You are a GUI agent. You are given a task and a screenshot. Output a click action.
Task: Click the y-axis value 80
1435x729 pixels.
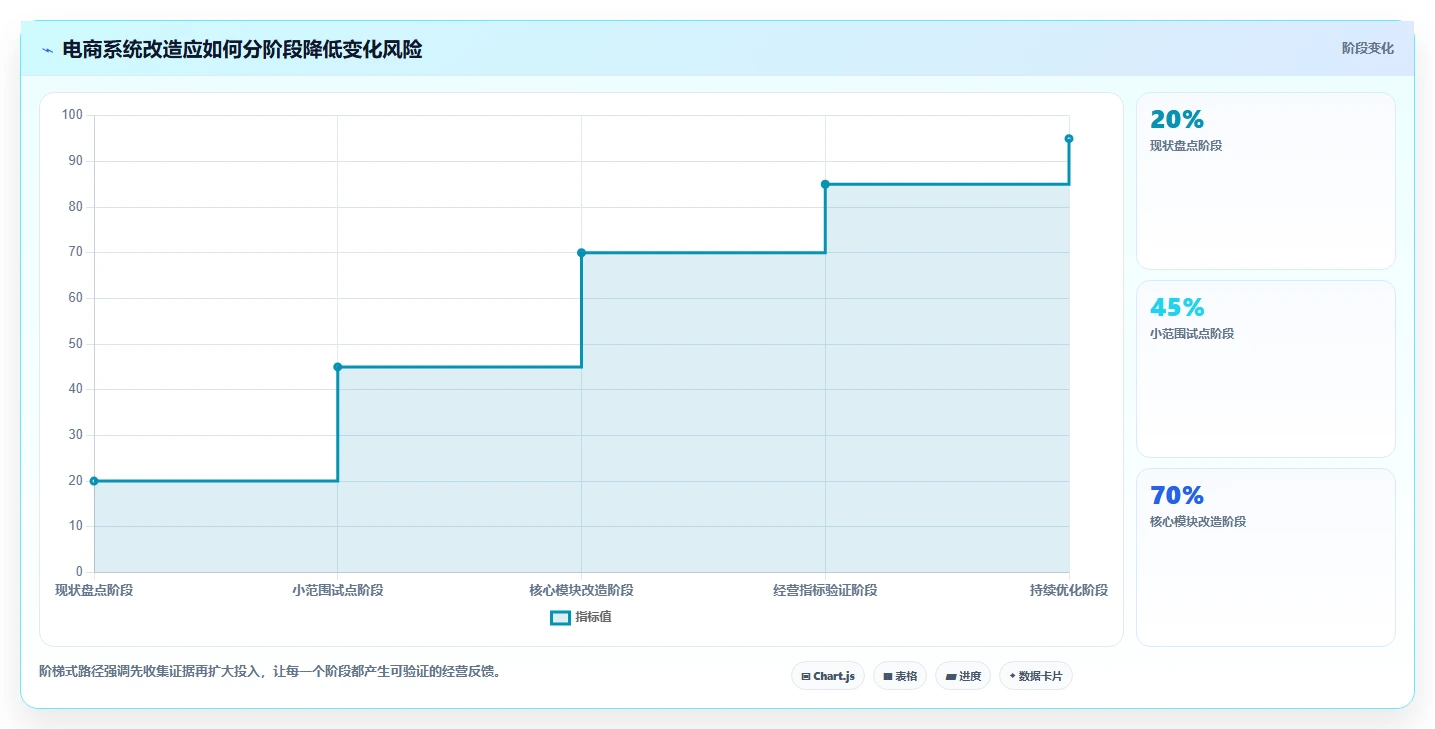75,207
